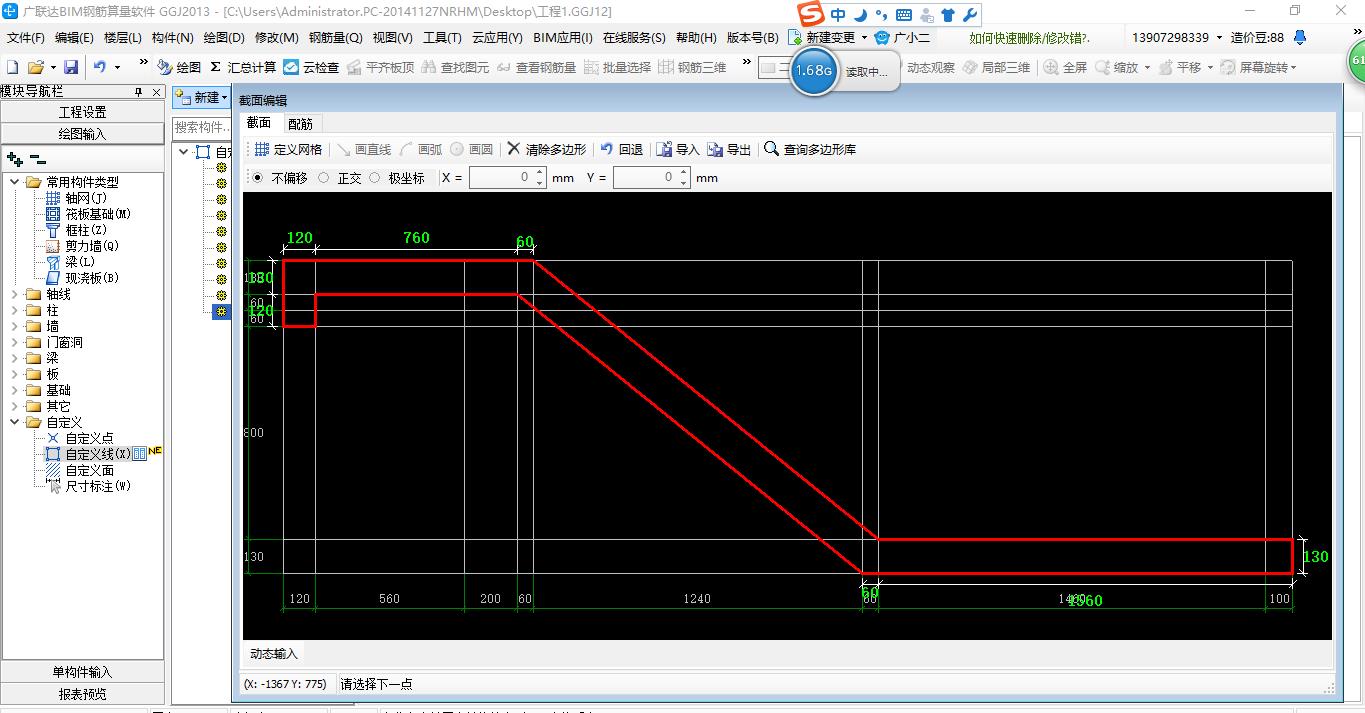
Task: Expand 门窗洞 folder node
Action: (15, 342)
